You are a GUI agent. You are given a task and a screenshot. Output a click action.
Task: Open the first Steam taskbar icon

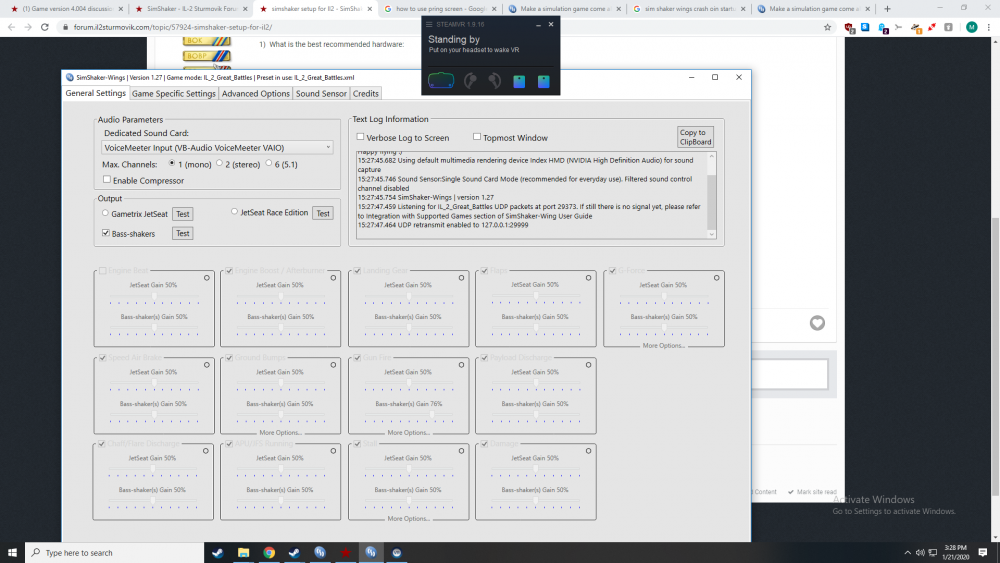(217, 553)
